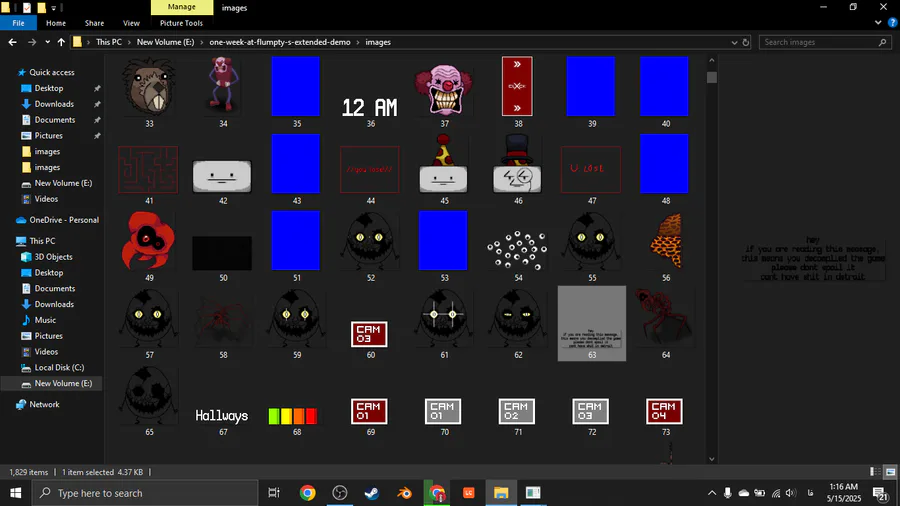The image size is (900, 506).
Task: Open Music folder in sidebar
Action: point(45,320)
